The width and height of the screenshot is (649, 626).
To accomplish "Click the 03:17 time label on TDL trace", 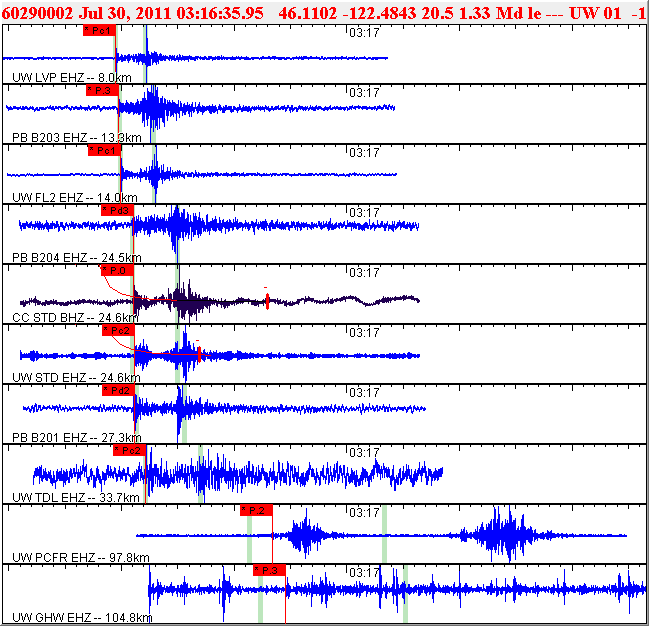I will (364, 453).
